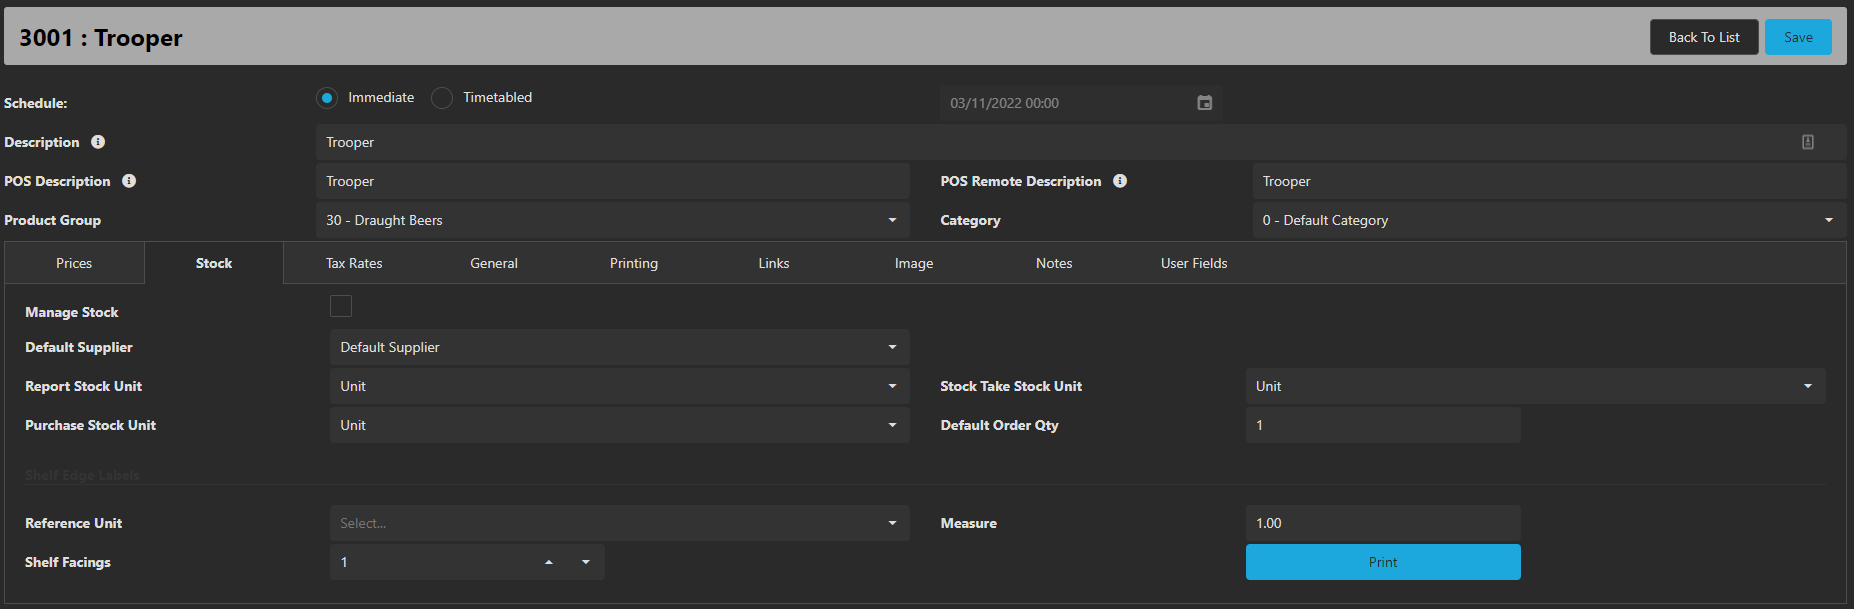The height and width of the screenshot is (609, 1854).
Task: Open the Product Group dropdown
Action: [612, 220]
